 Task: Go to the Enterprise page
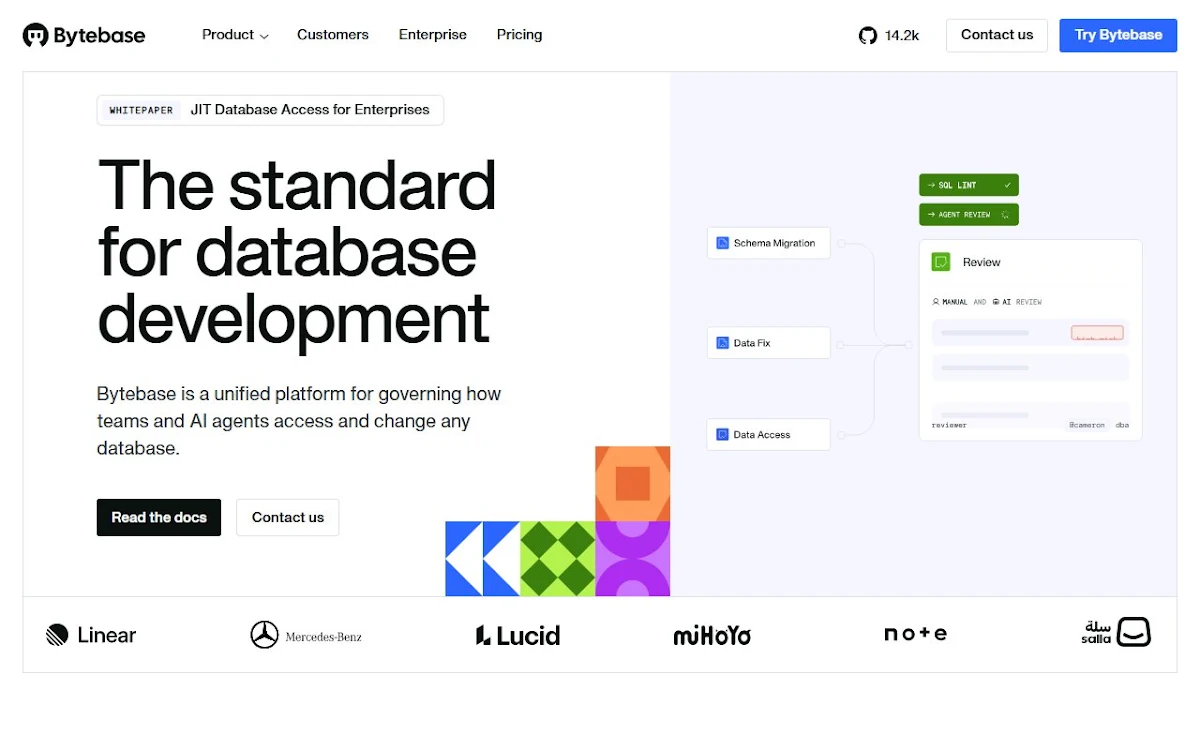(433, 35)
